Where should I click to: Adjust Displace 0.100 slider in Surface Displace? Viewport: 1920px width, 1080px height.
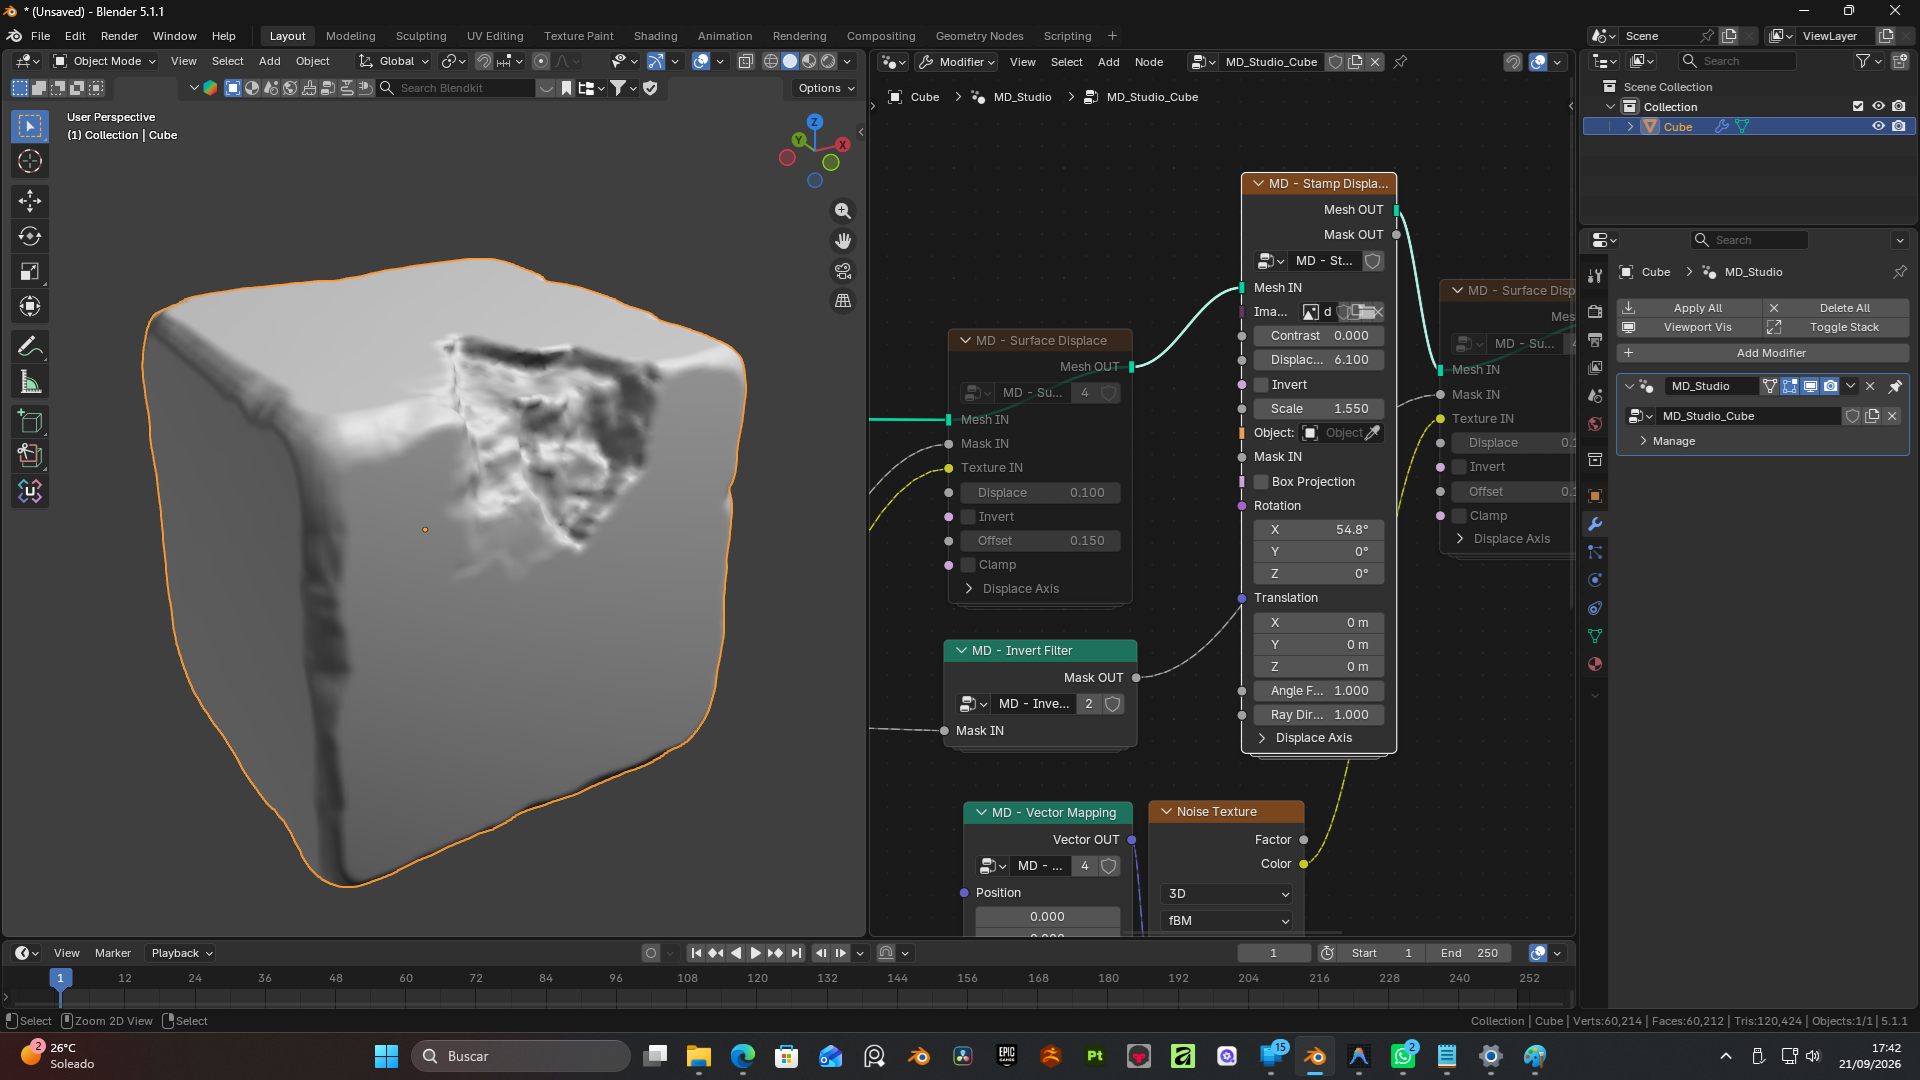[x=1041, y=493]
